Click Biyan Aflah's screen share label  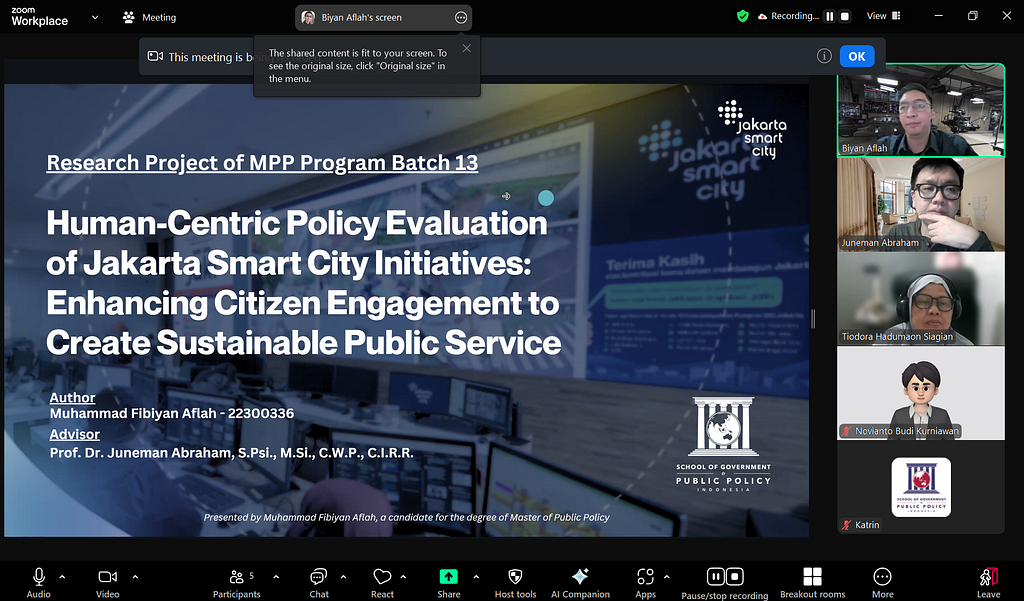(361, 18)
